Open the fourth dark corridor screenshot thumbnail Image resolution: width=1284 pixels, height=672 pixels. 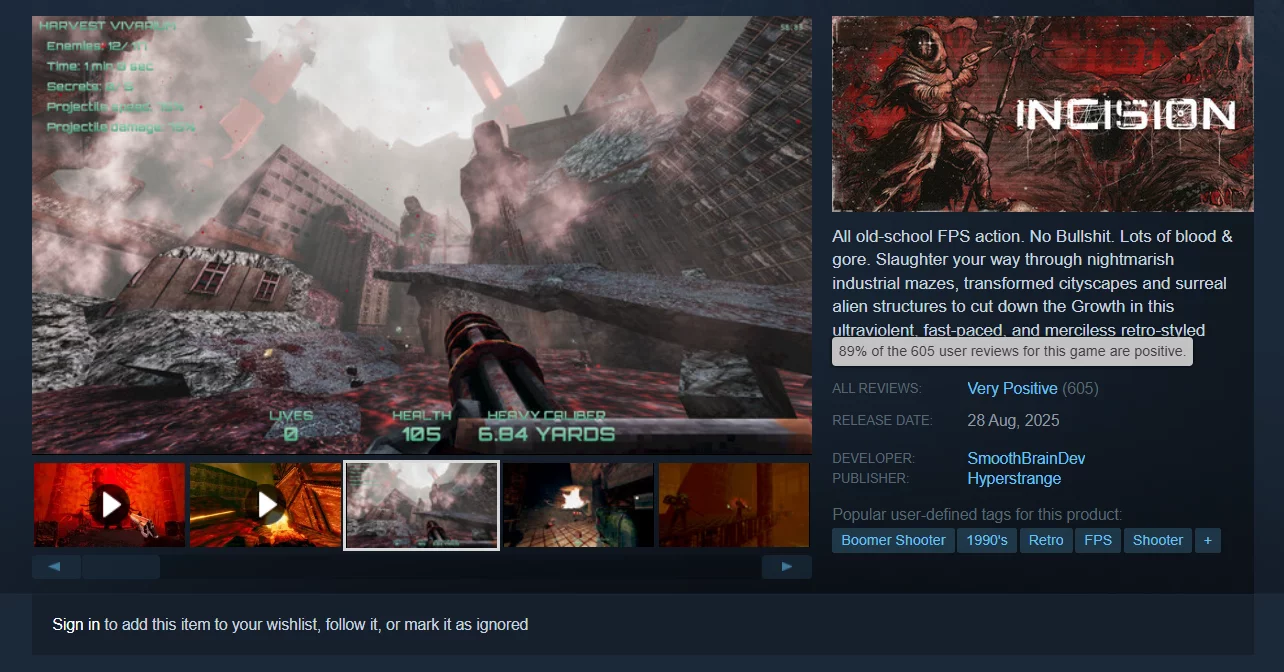[x=578, y=505]
